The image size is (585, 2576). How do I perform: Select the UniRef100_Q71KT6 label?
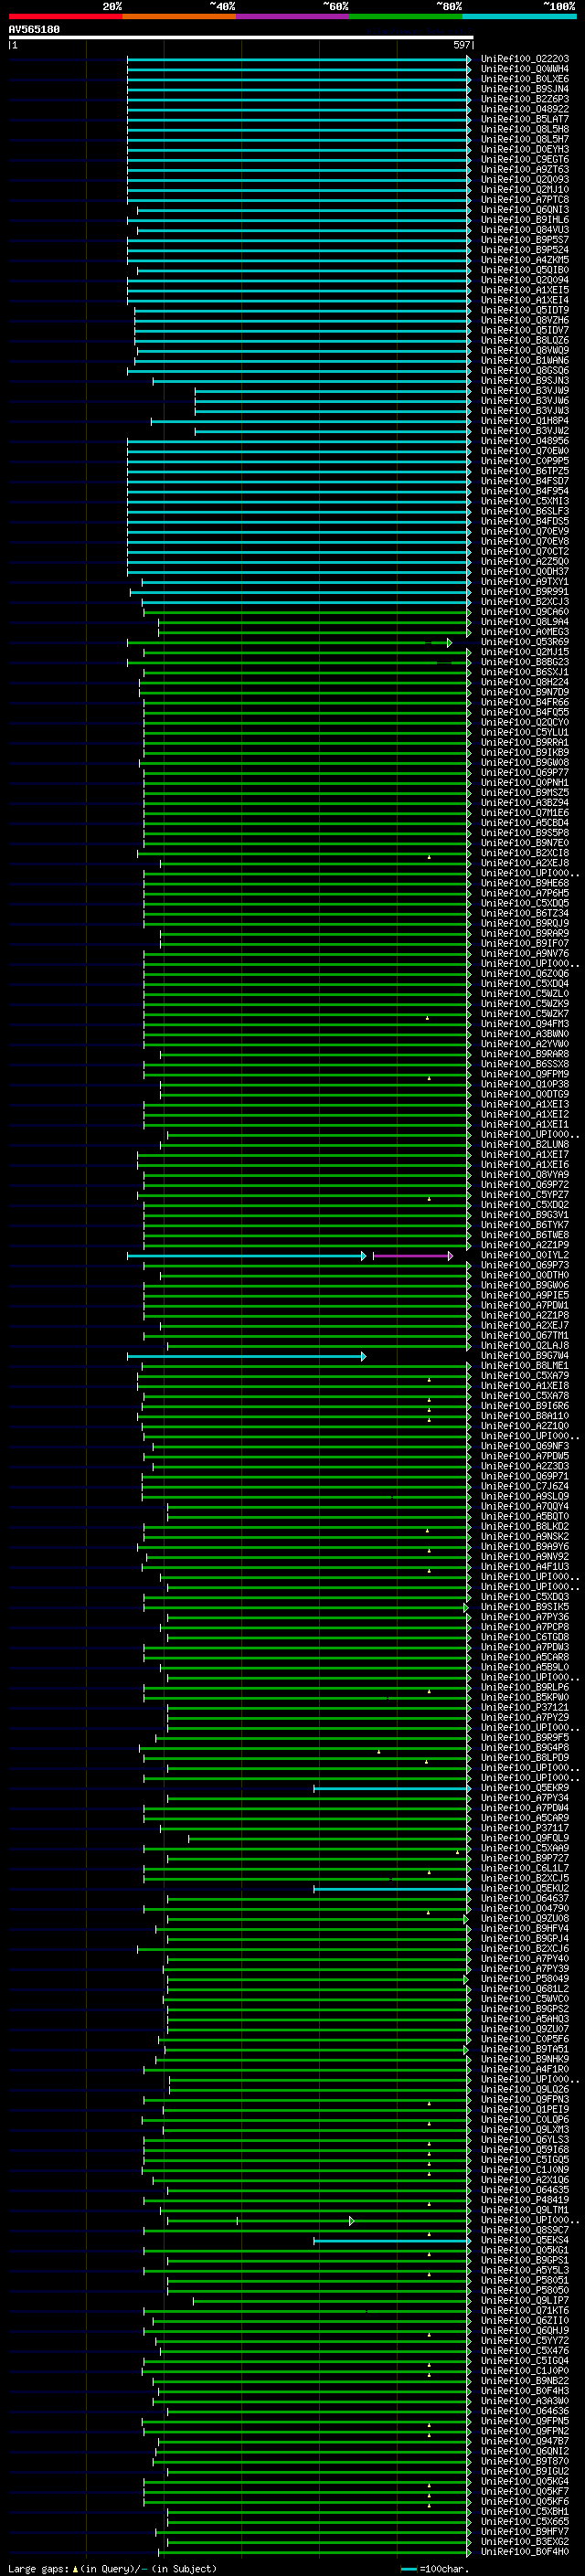[x=525, y=2312]
